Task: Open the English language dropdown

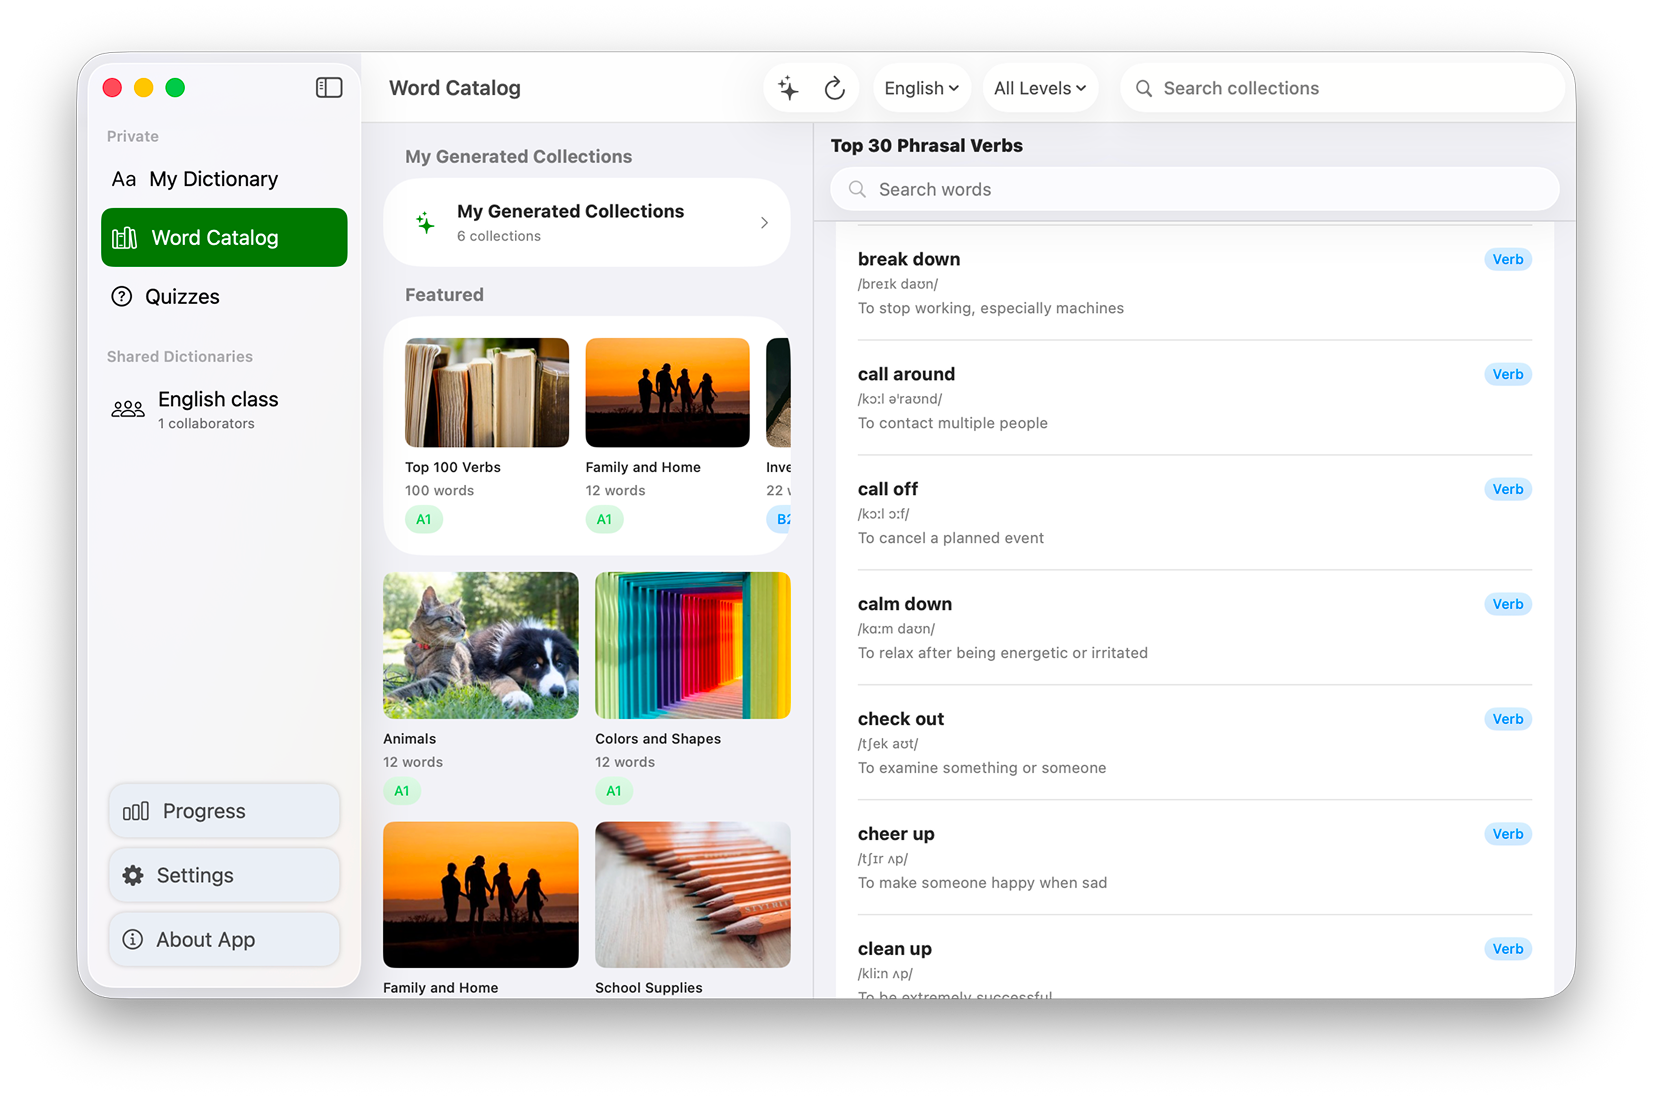Action: (x=921, y=88)
